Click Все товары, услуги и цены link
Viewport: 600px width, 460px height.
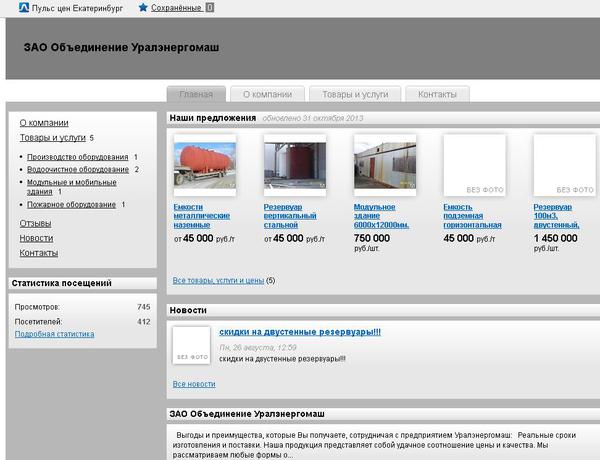[x=218, y=281]
